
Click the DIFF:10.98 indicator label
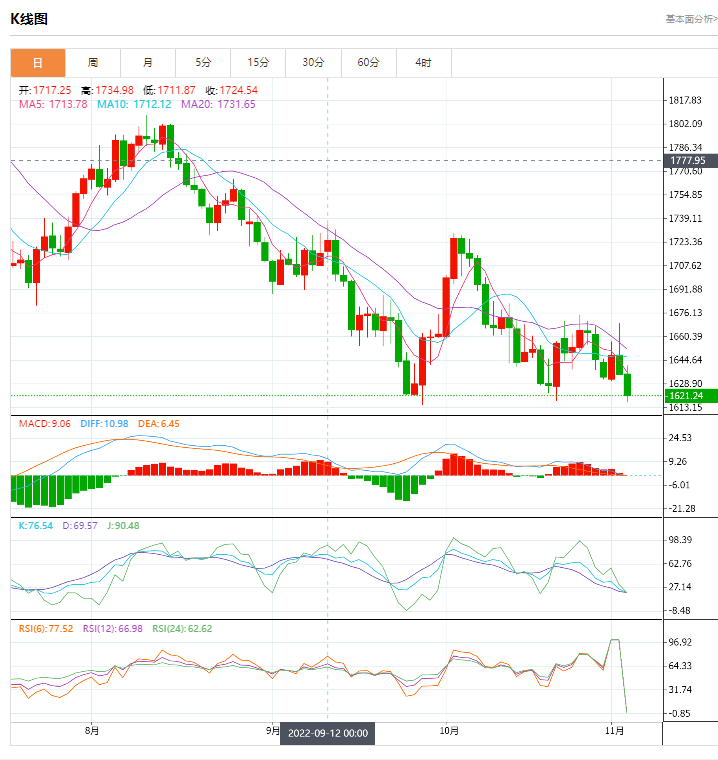coord(104,424)
